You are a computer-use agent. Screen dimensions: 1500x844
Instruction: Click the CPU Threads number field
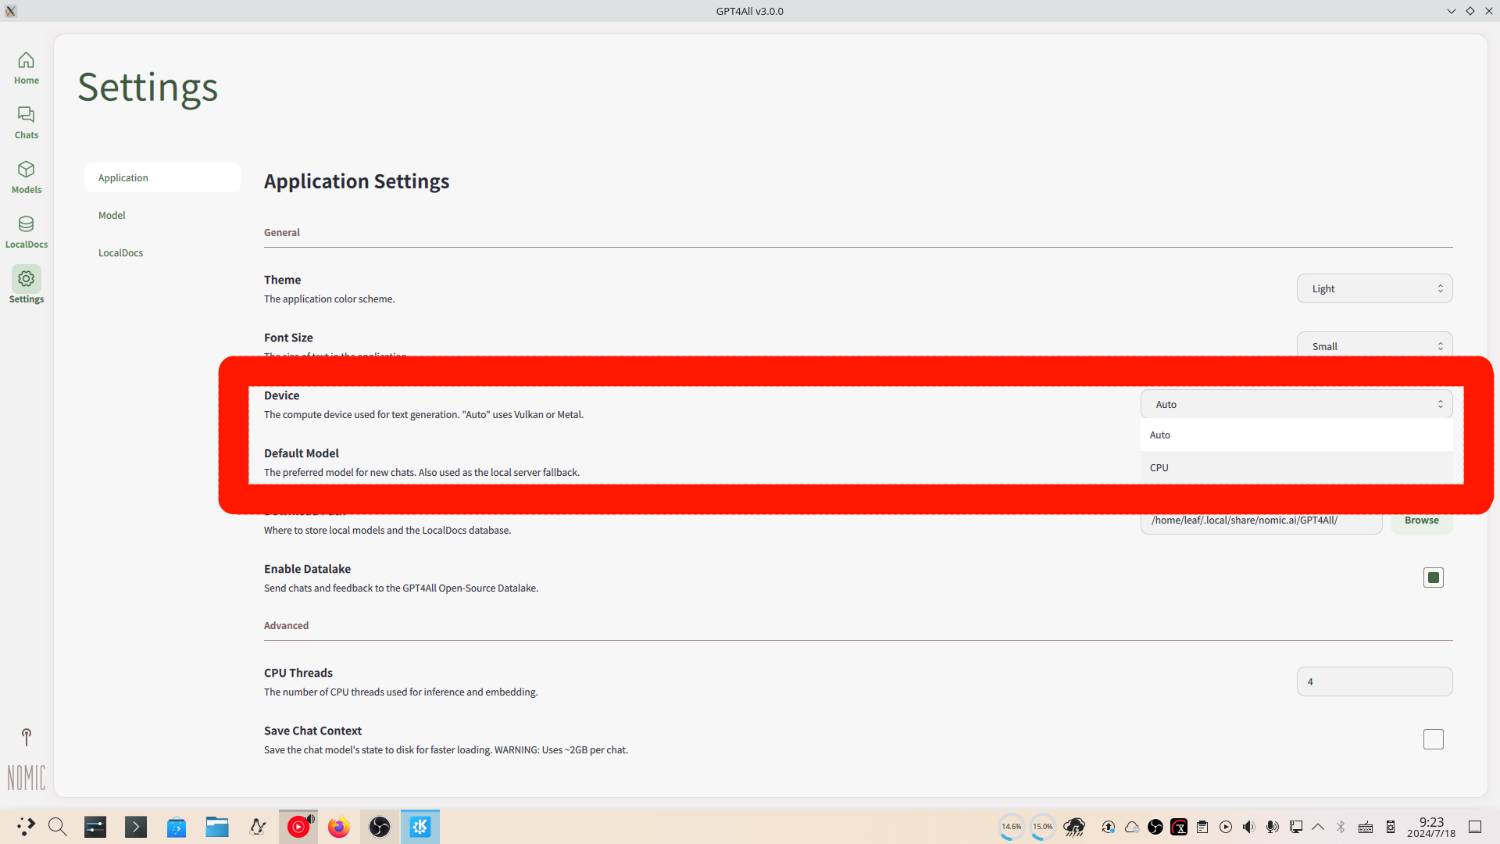click(x=1374, y=682)
